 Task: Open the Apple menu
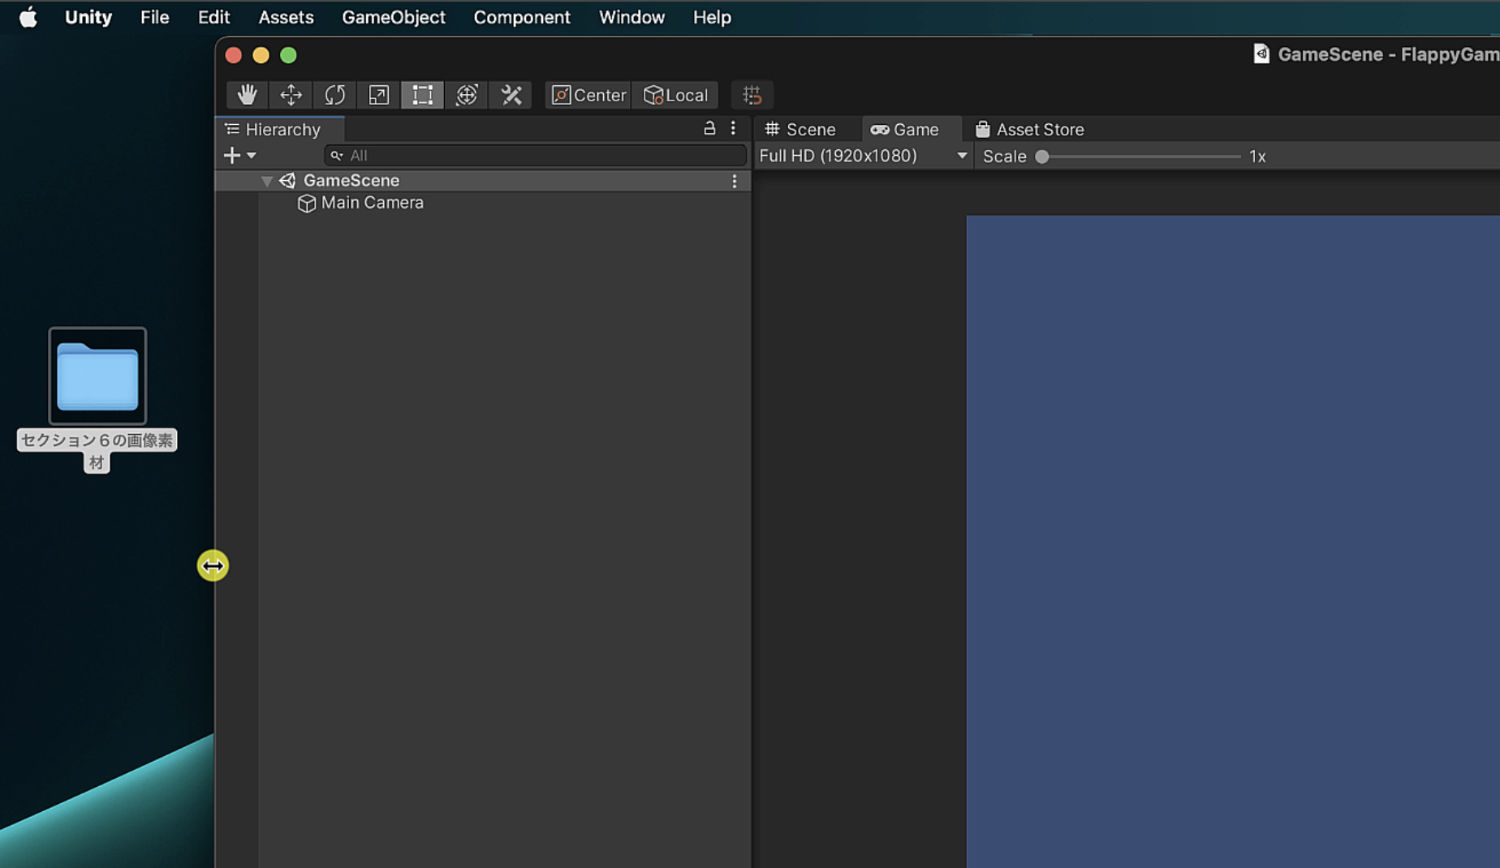coord(28,17)
